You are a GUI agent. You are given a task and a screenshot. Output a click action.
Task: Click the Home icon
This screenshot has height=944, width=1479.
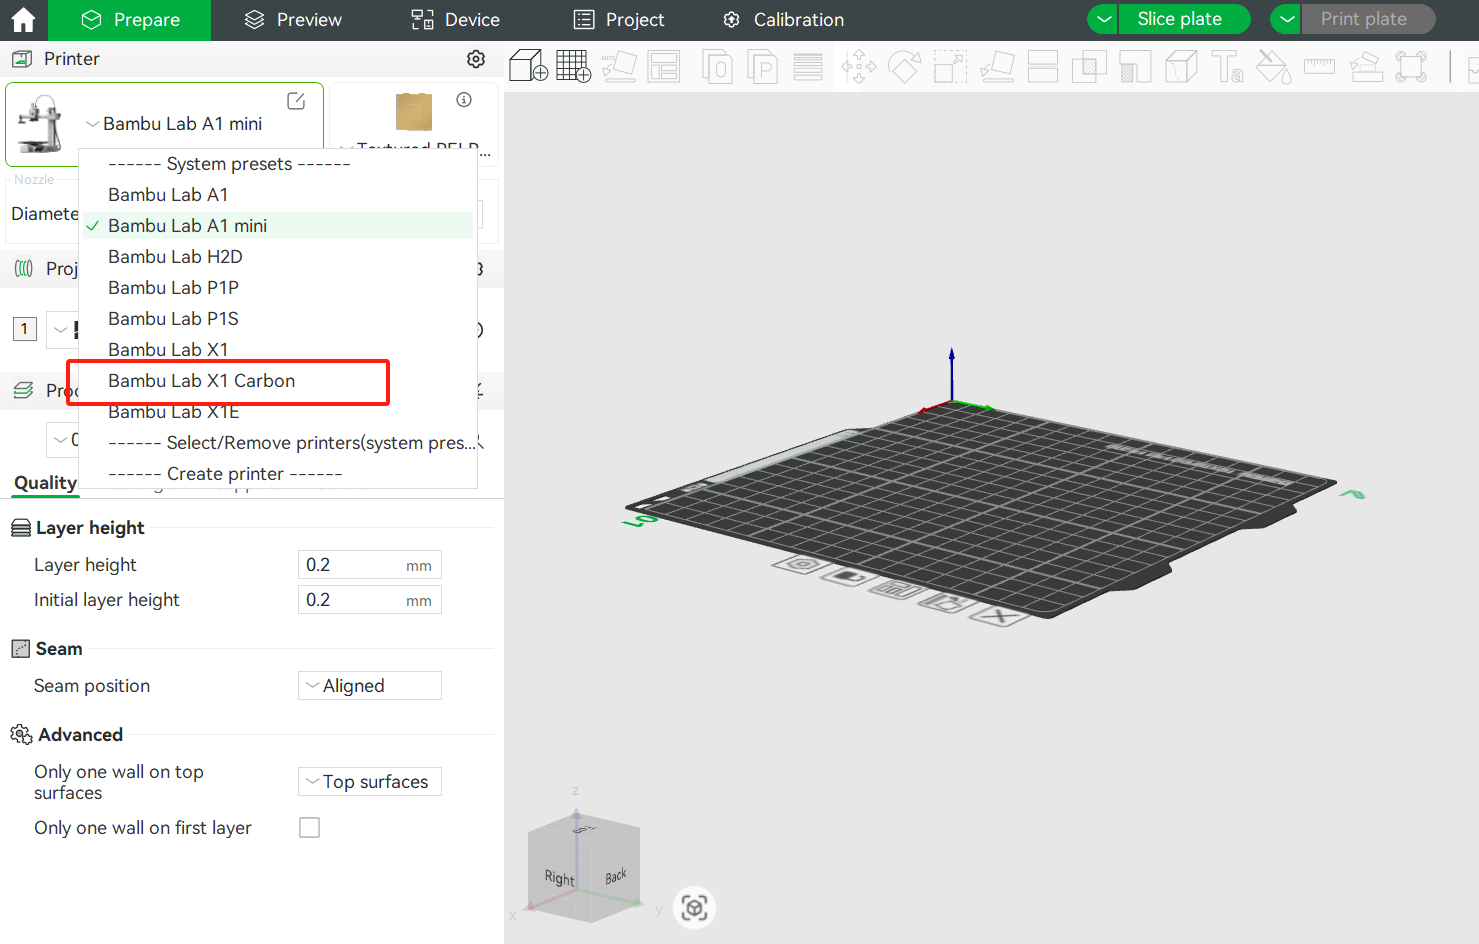point(23,20)
